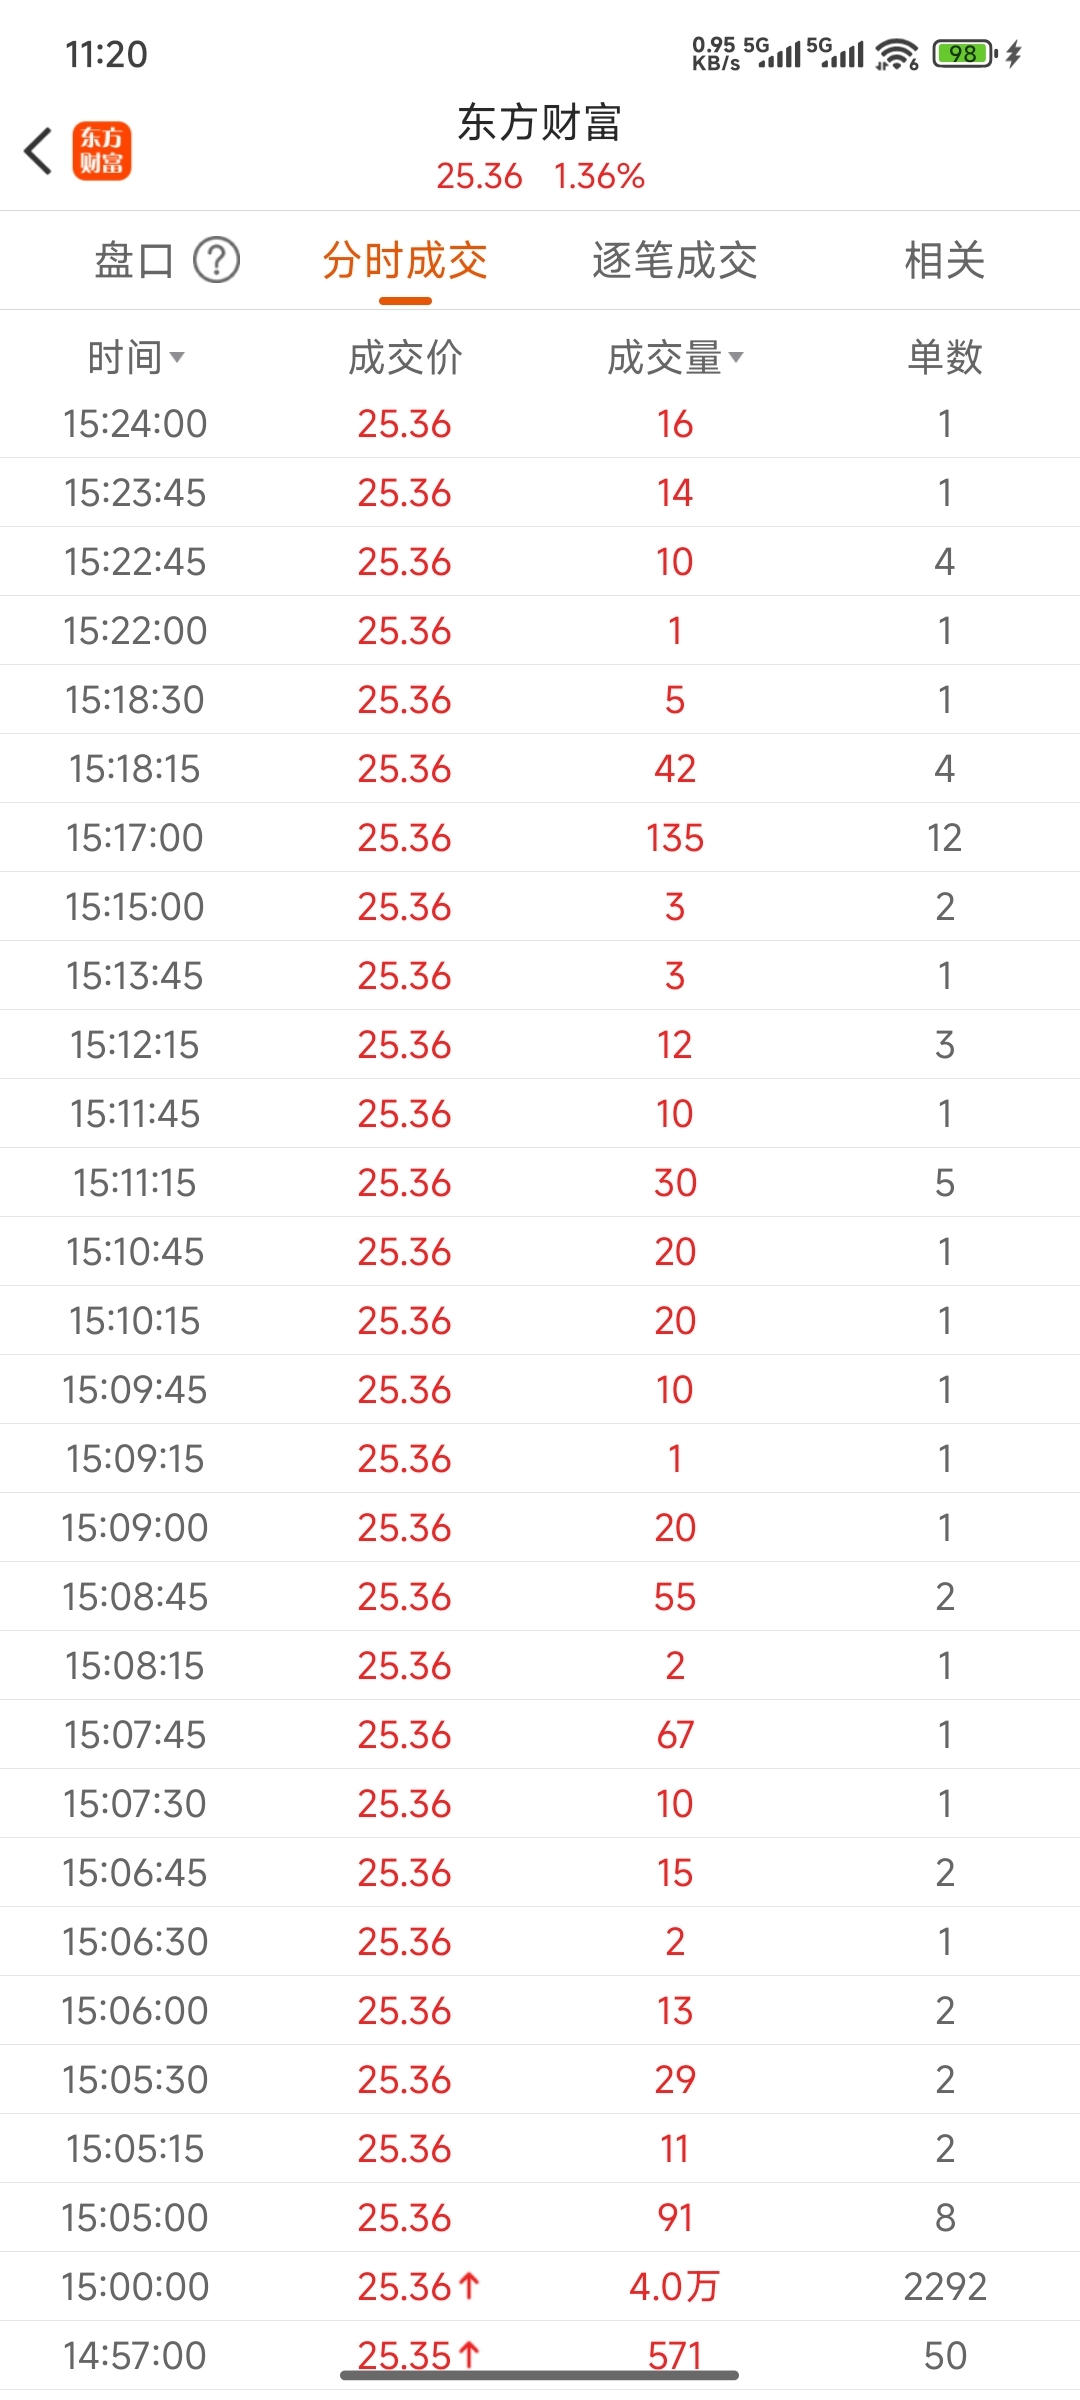Open the 盘口 help question mark
Viewport: 1080px width, 2400px height.
(x=216, y=261)
